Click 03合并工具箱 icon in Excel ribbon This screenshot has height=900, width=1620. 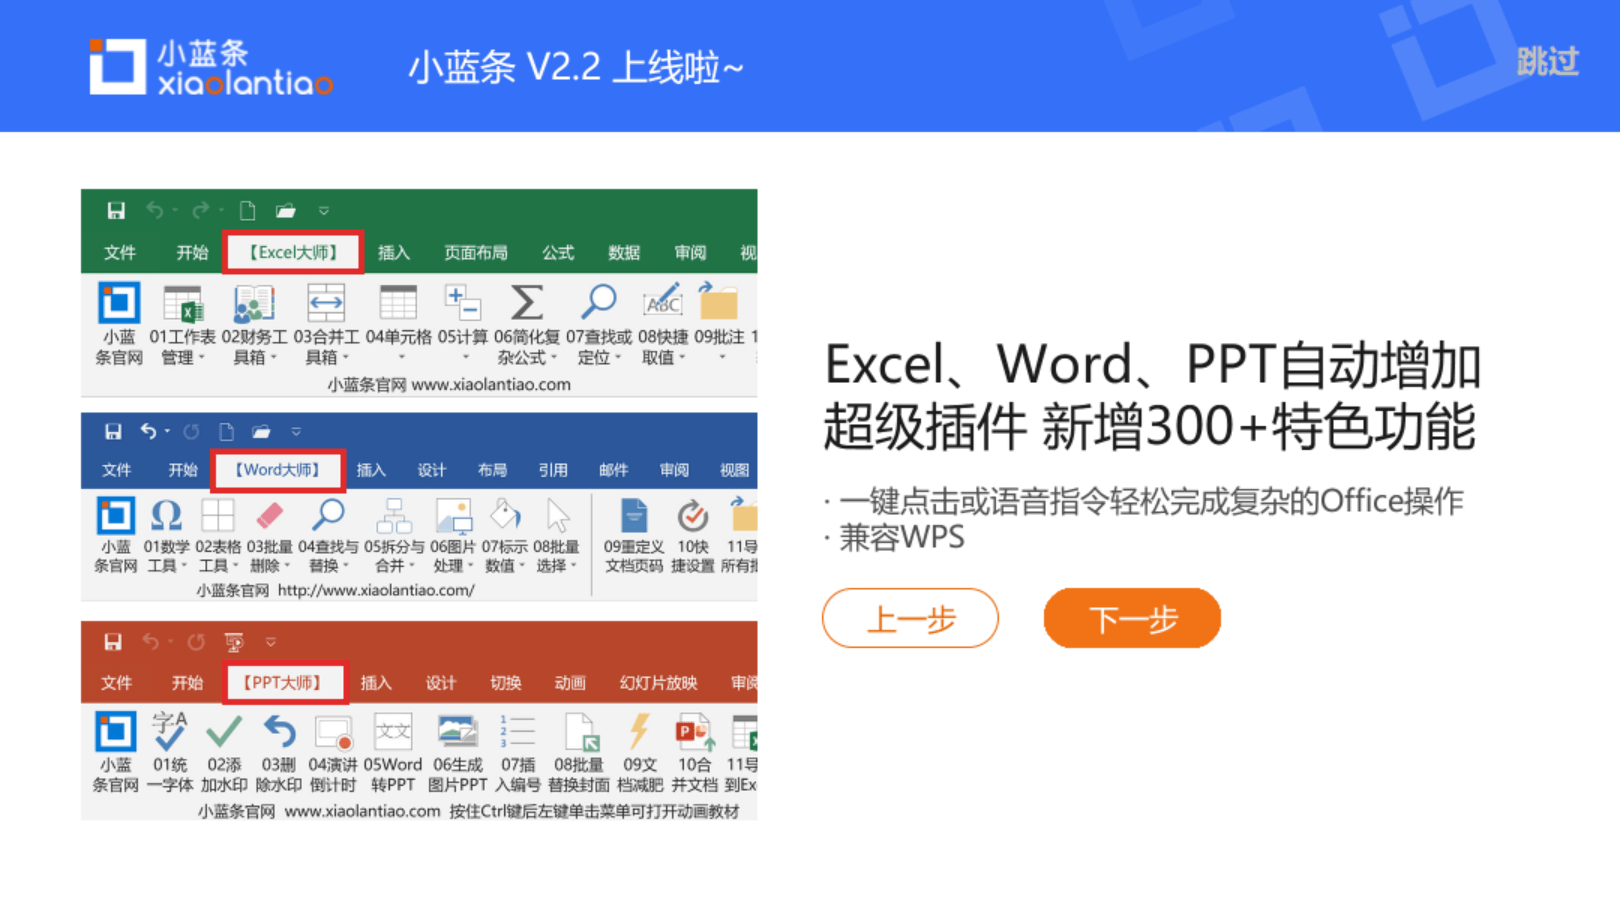(326, 303)
